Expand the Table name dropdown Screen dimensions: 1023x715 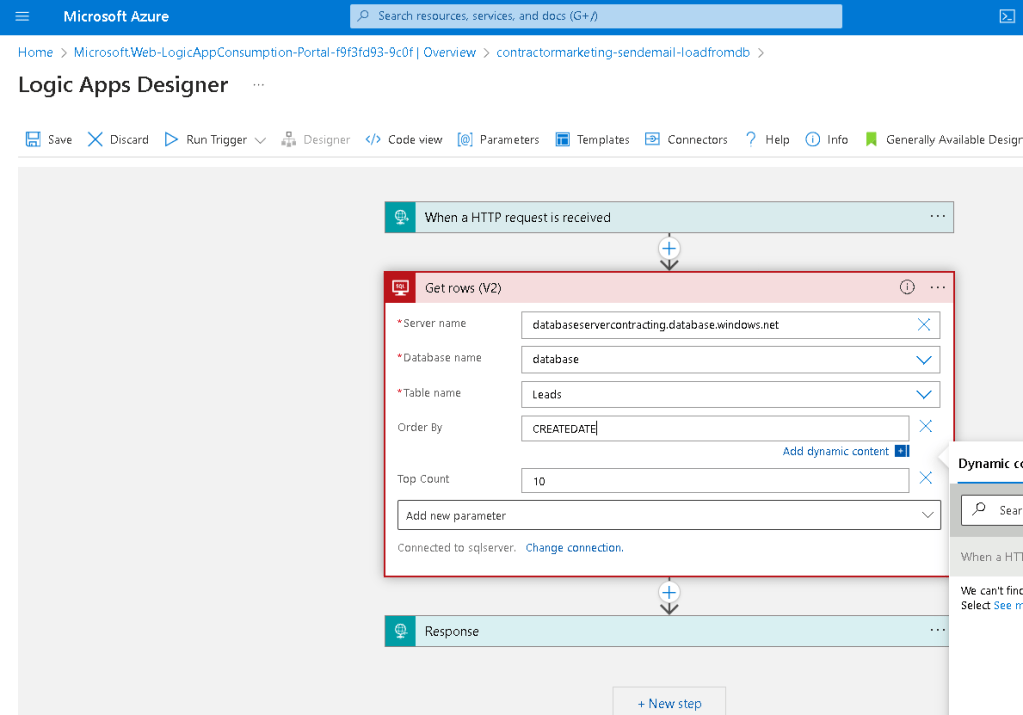tap(924, 395)
